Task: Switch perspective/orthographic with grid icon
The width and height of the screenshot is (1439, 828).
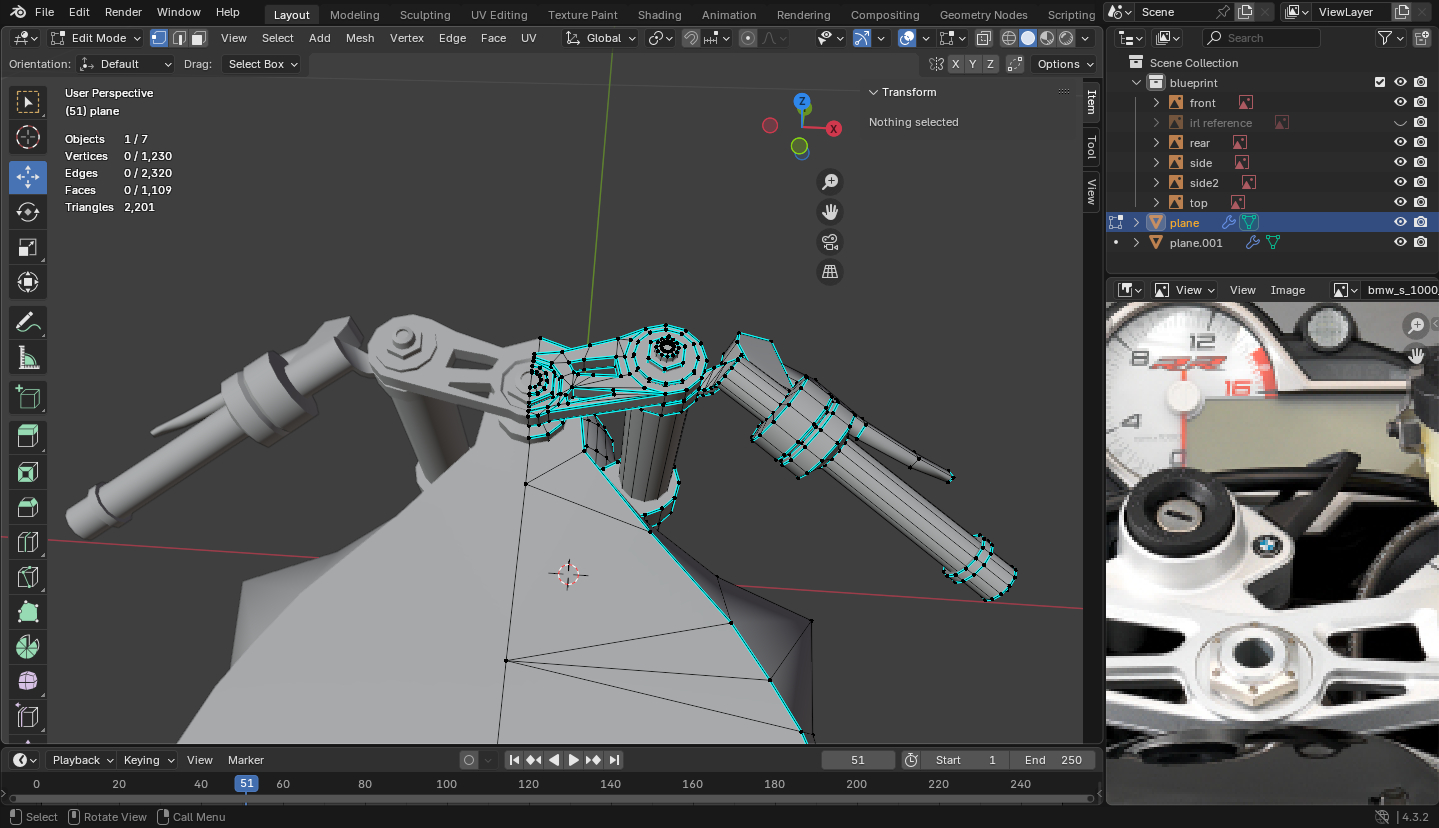Action: tap(829, 272)
